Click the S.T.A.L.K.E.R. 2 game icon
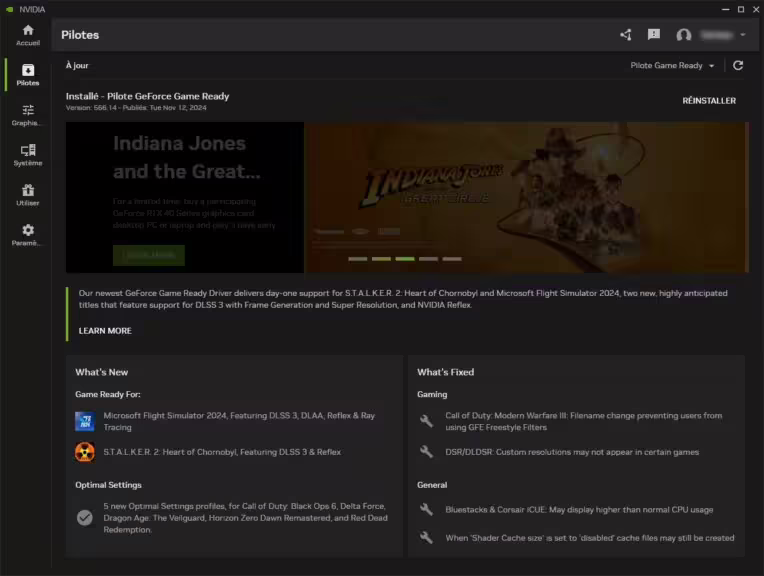This screenshot has height=576, width=764. point(85,452)
